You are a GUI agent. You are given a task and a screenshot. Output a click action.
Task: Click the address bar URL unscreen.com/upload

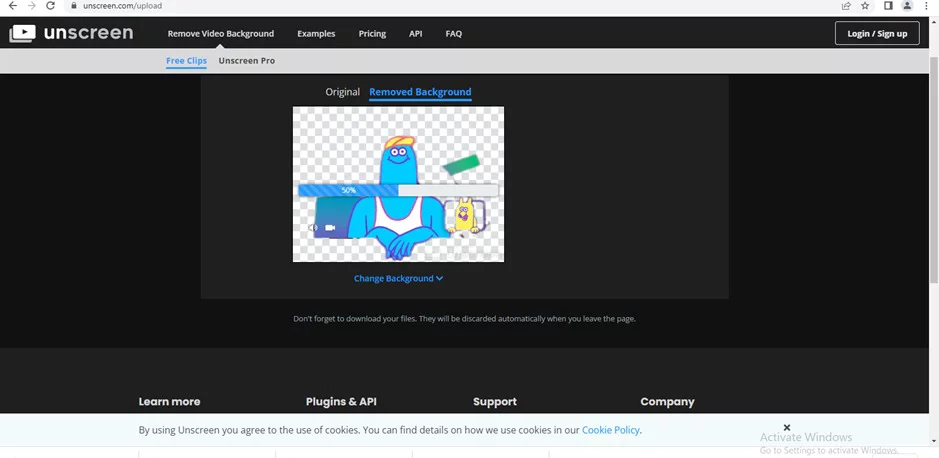point(122,6)
